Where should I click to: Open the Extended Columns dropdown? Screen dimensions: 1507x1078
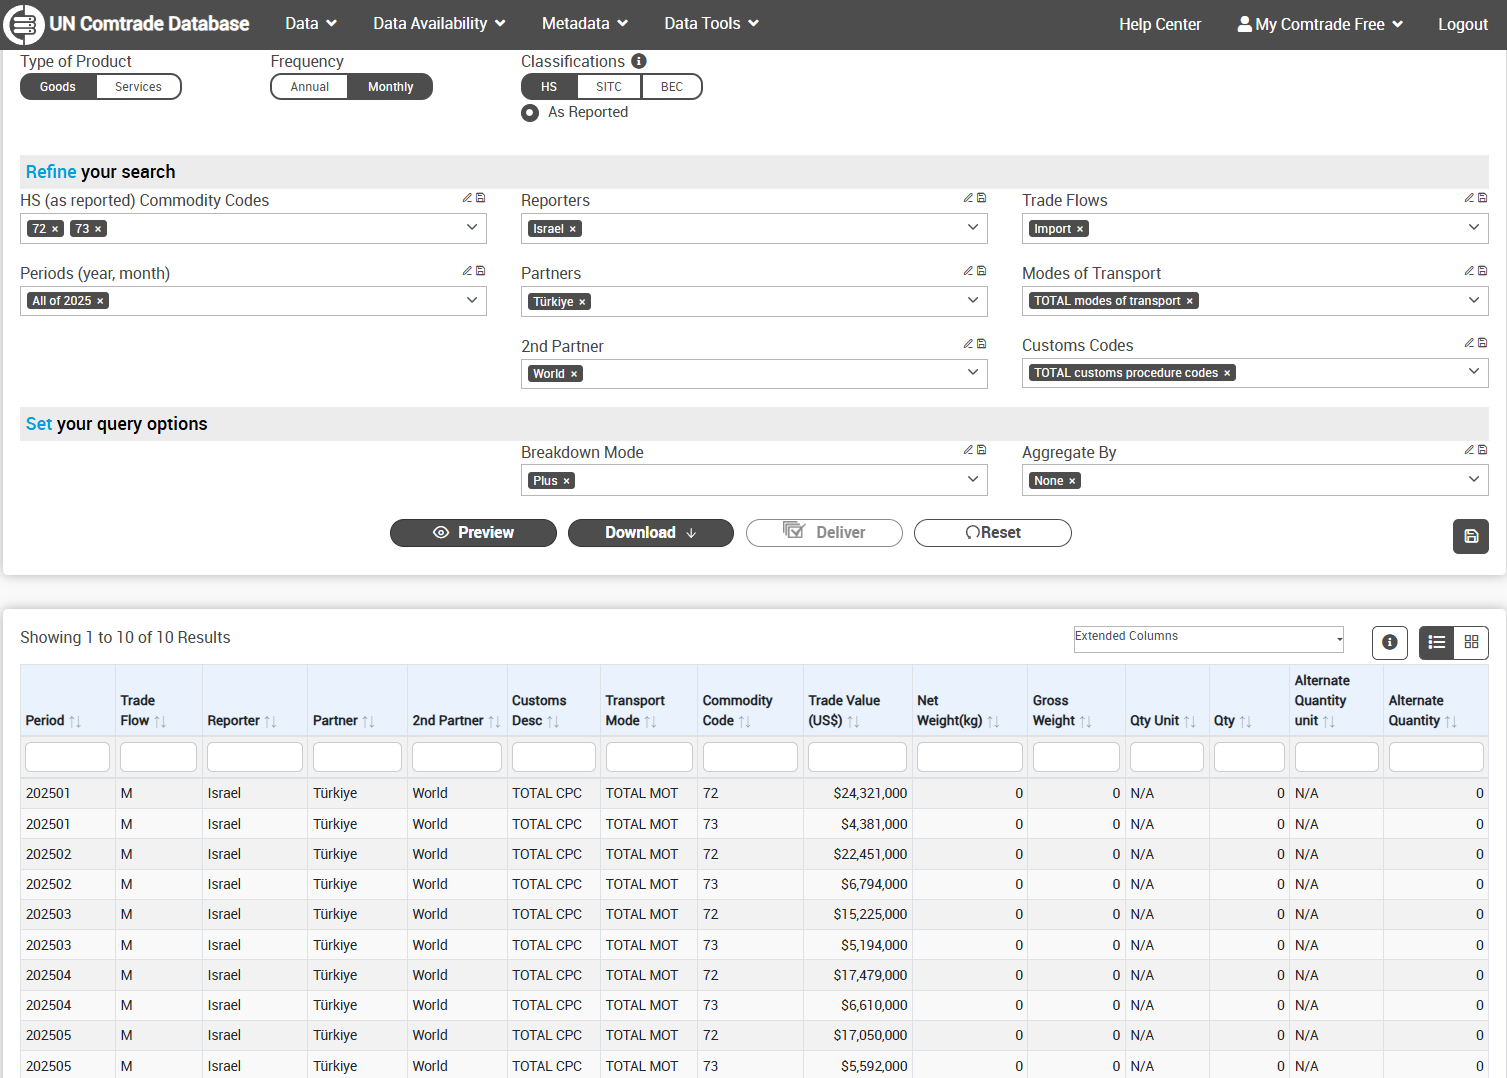click(x=1208, y=637)
